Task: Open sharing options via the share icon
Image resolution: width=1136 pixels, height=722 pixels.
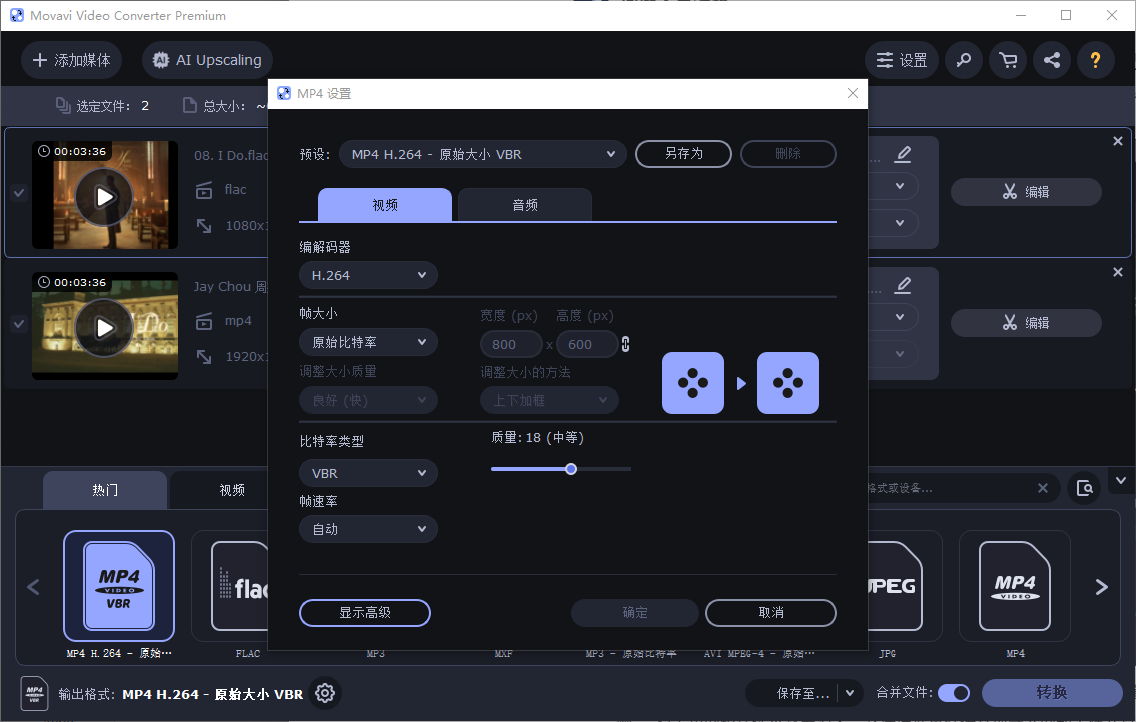Action: [1052, 60]
